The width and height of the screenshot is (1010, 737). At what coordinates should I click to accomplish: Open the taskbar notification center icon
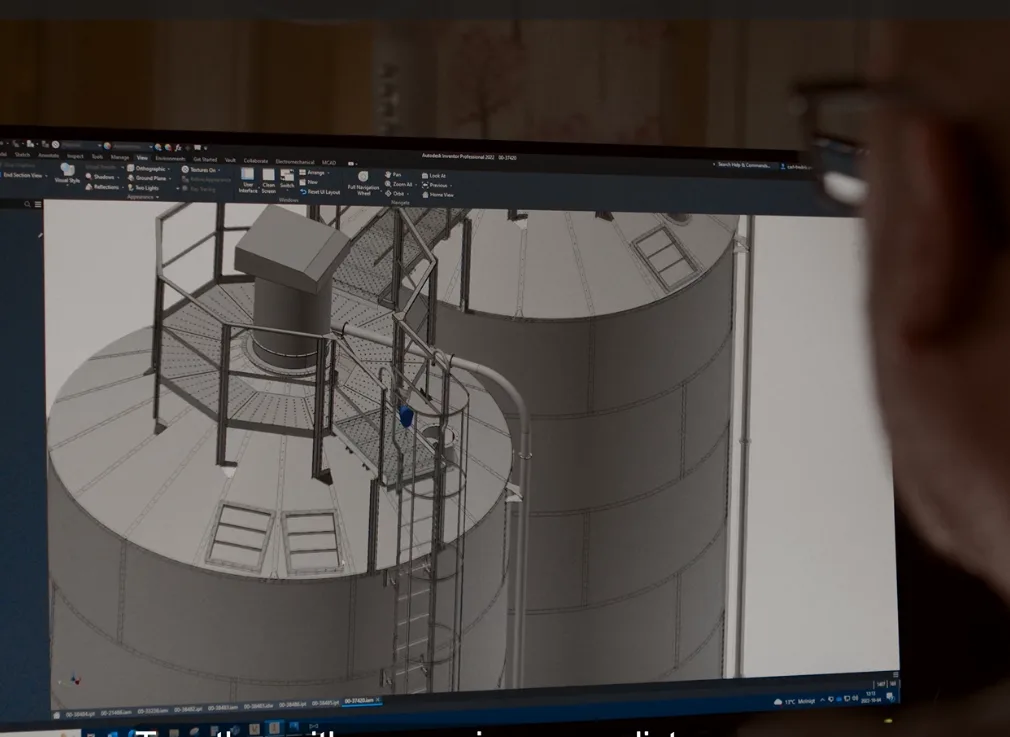[890, 696]
